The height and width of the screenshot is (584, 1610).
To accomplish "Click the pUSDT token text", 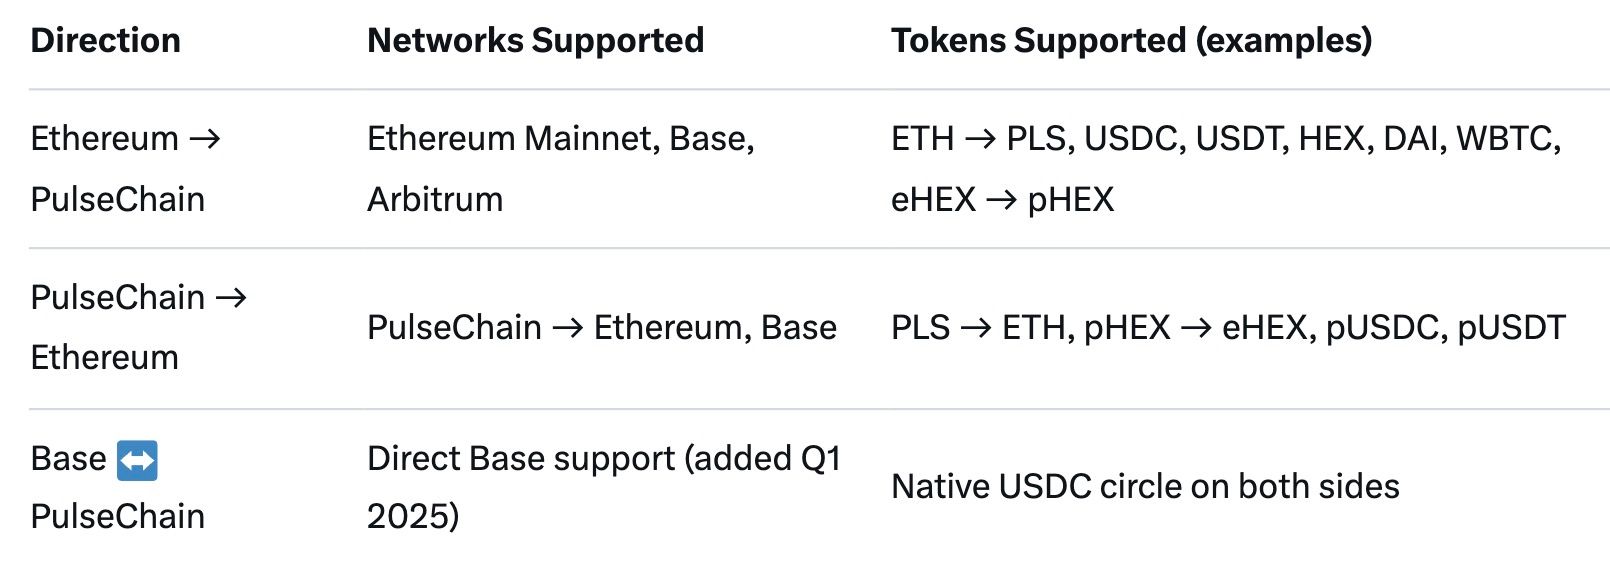I will 1511,328.
